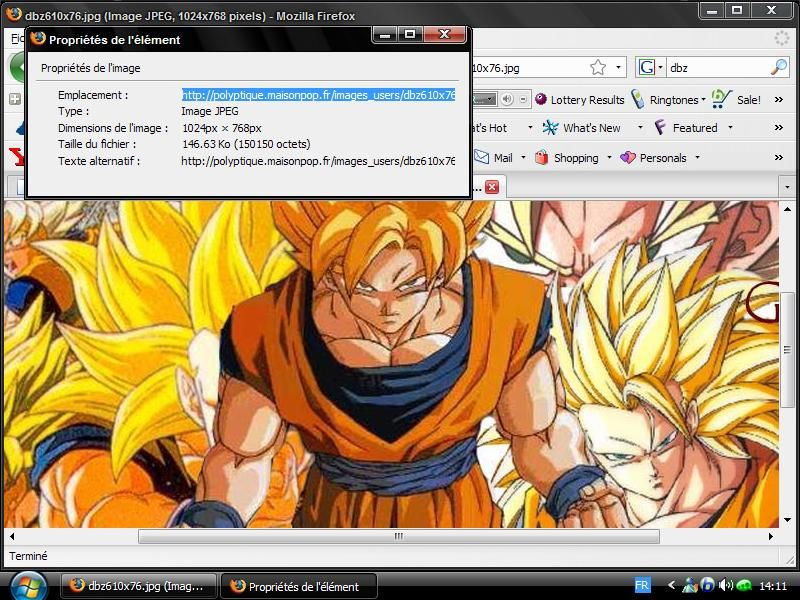800x600 pixels.
Task: Click the Sale! shopping cart icon
Action: [x=721, y=98]
